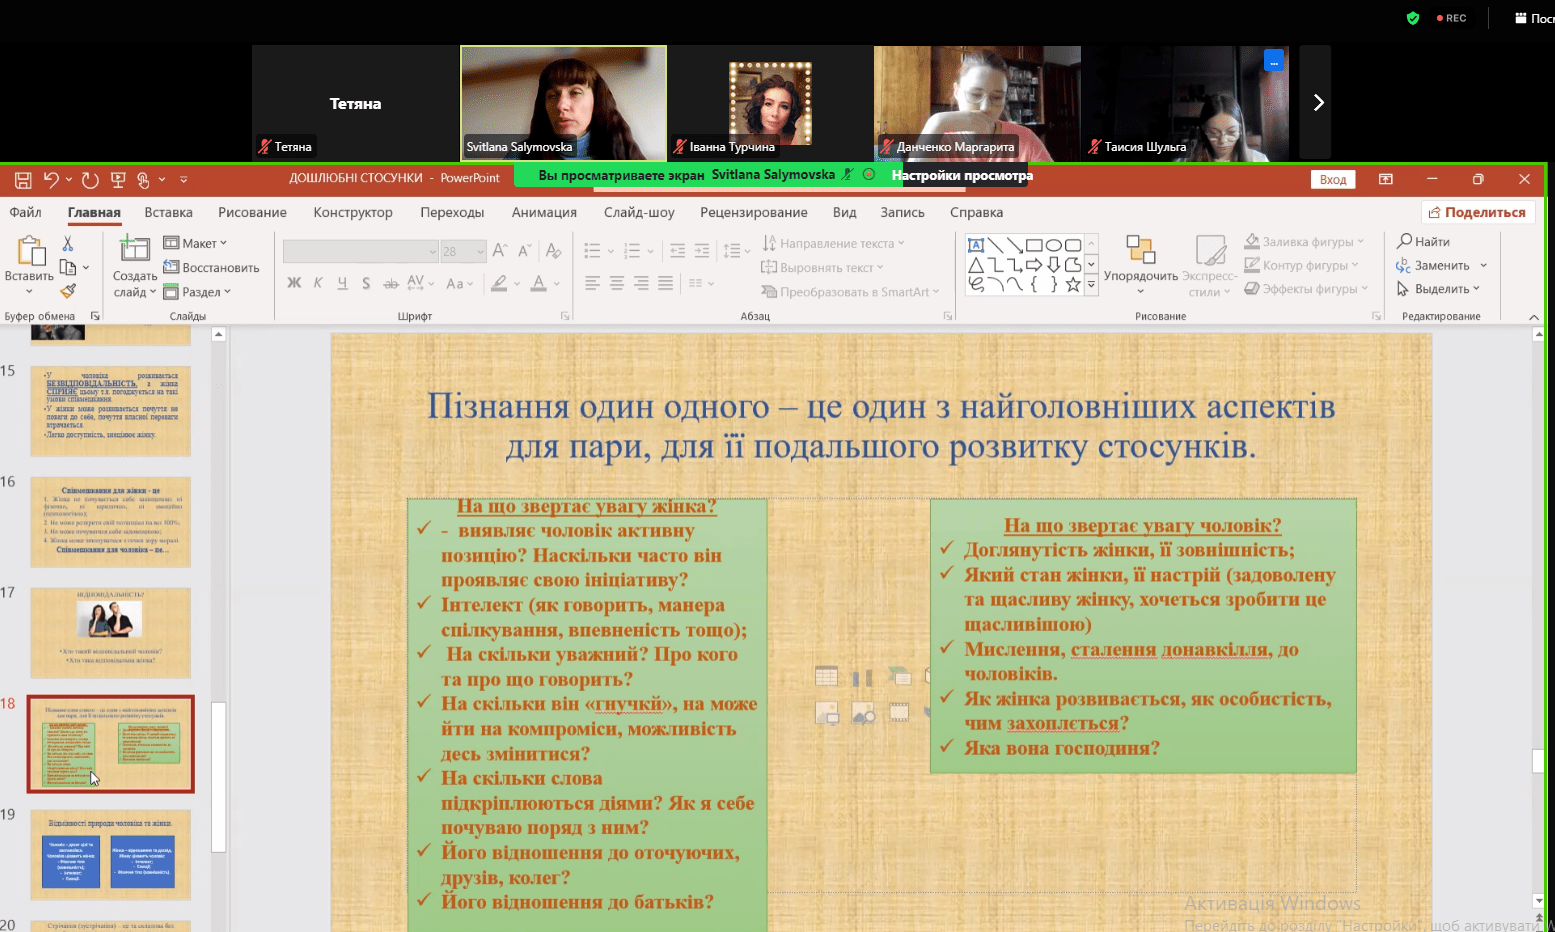Click the touch/mouse mode icon
1555x932 pixels.
[x=143, y=180]
